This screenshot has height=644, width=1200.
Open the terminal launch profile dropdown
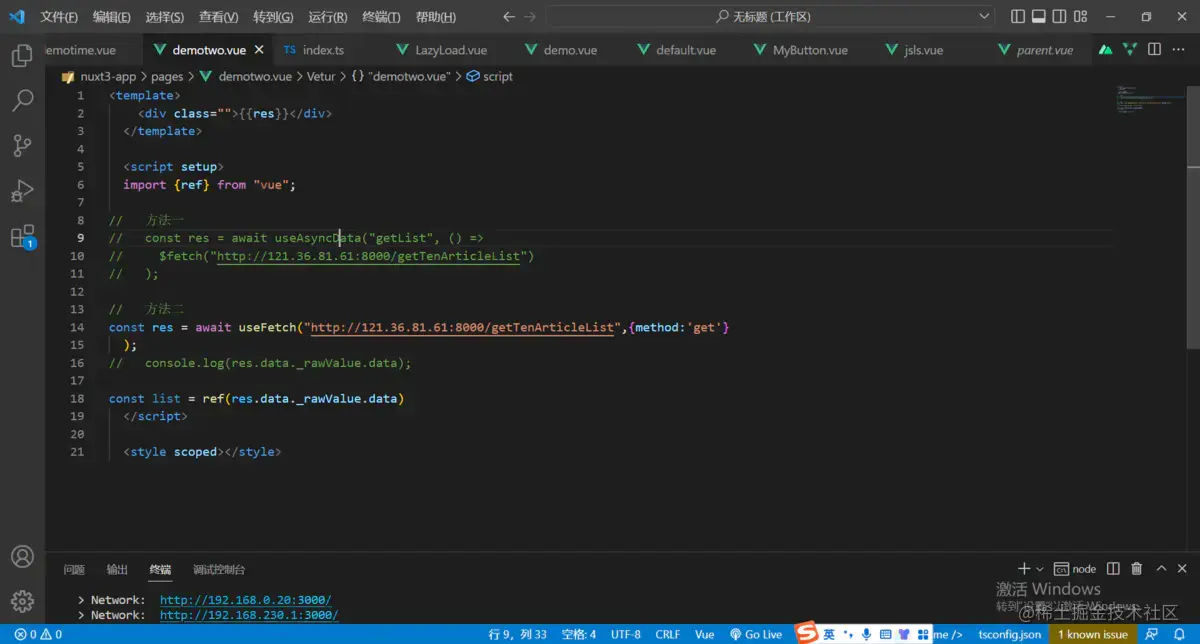[1040, 569]
